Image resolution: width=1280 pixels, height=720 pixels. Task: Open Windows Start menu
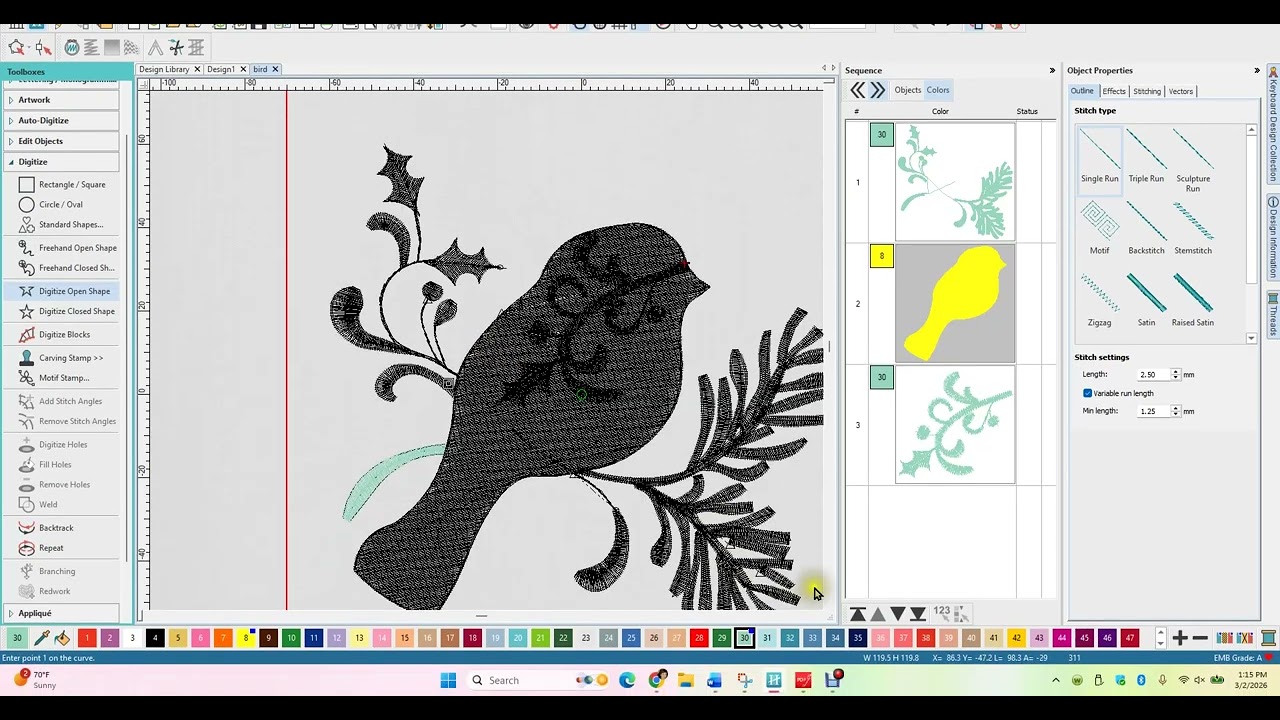[448, 680]
